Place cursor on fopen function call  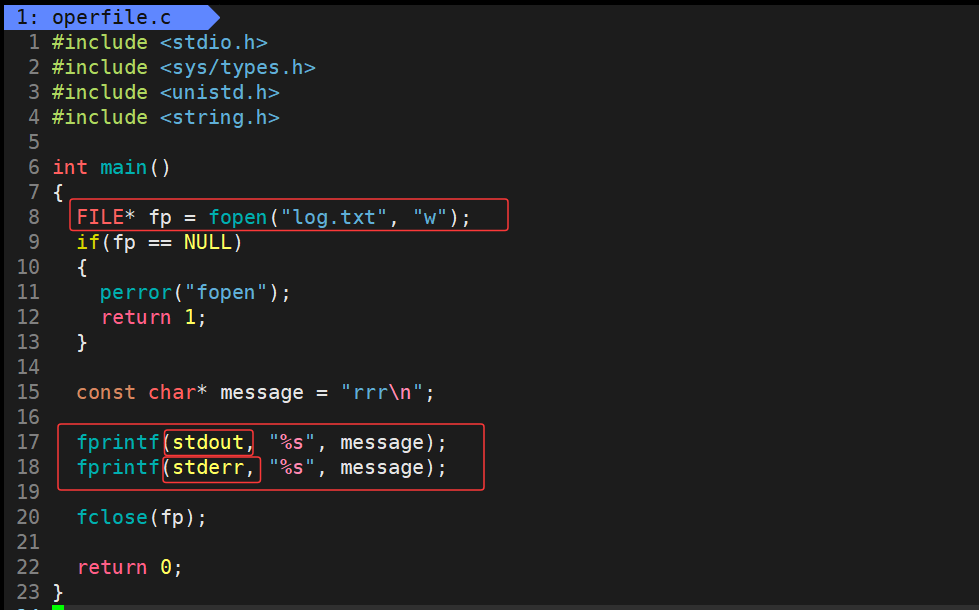(x=238, y=217)
